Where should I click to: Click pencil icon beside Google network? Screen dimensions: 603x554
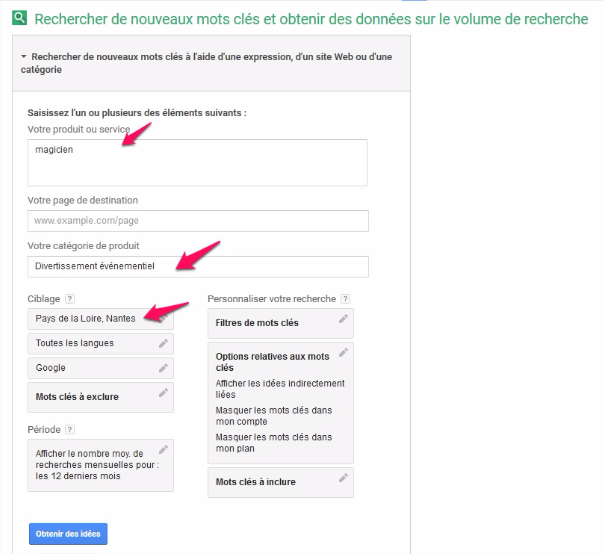tap(163, 368)
